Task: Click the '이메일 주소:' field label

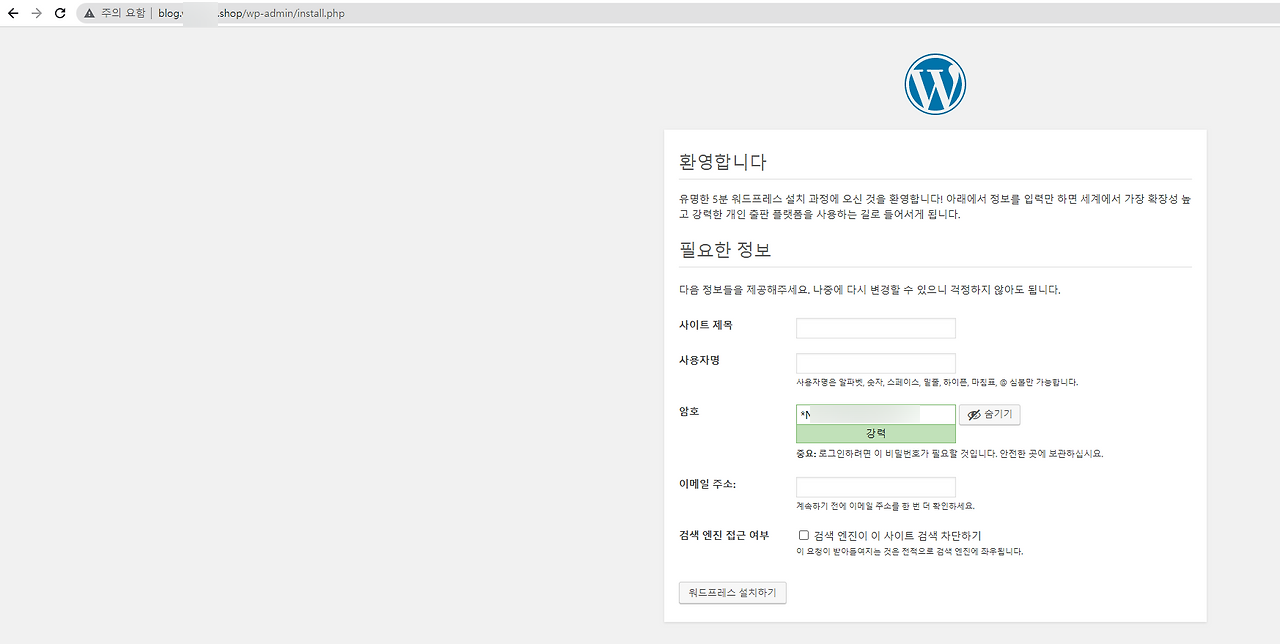Action: pyautogui.click(x=708, y=485)
